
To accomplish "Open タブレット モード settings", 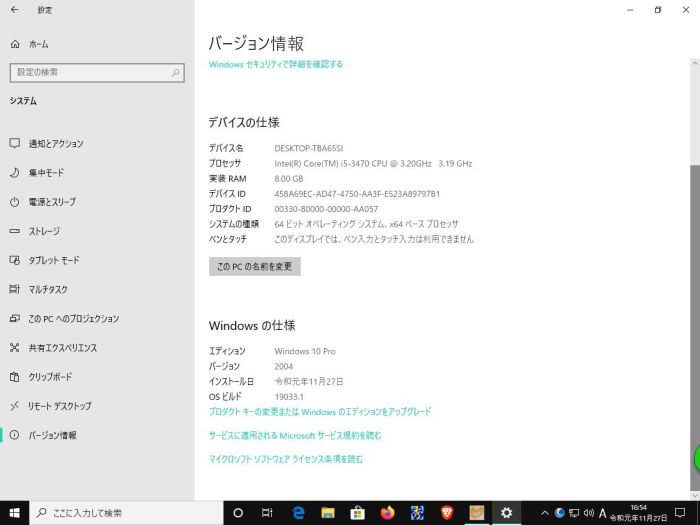I will [x=53, y=260].
